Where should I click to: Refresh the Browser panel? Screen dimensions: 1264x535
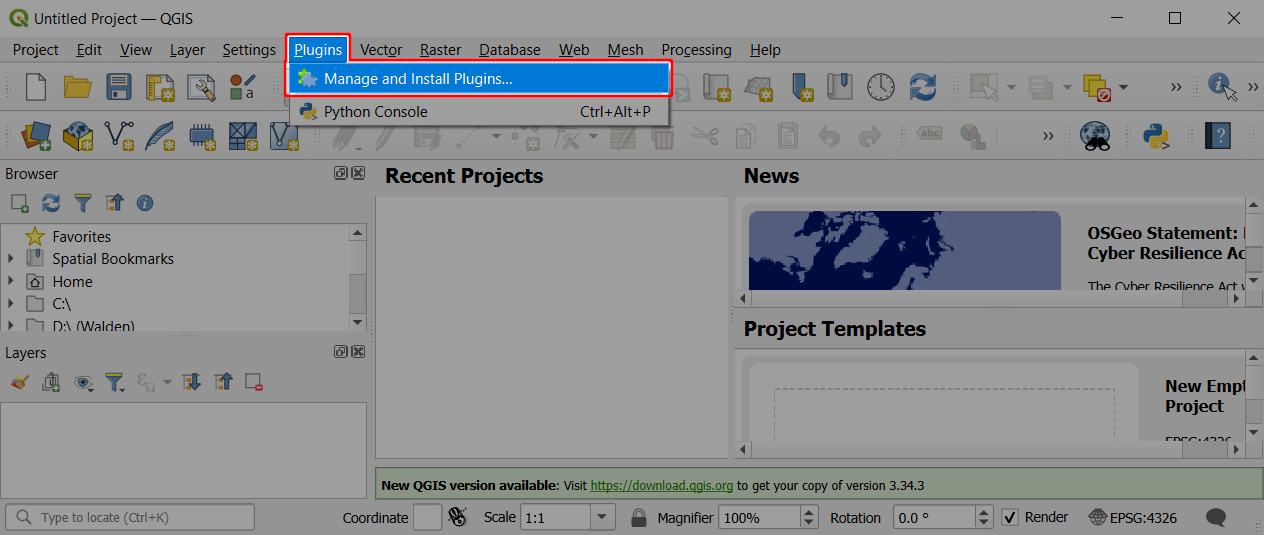51,203
